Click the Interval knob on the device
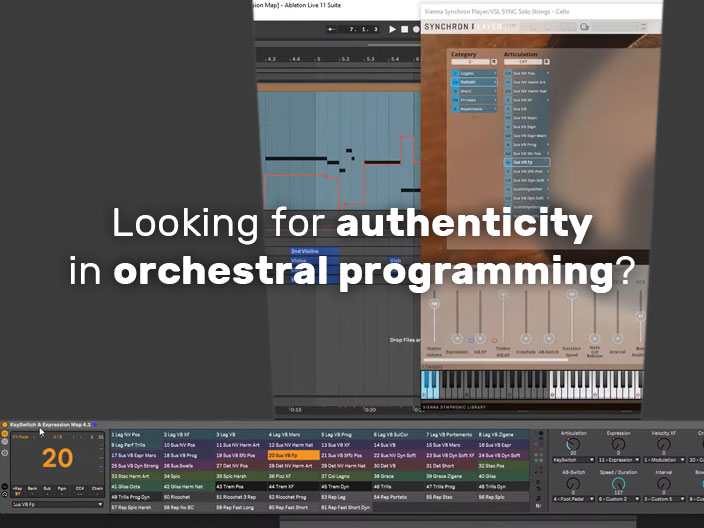704x528 pixels. 664,484
